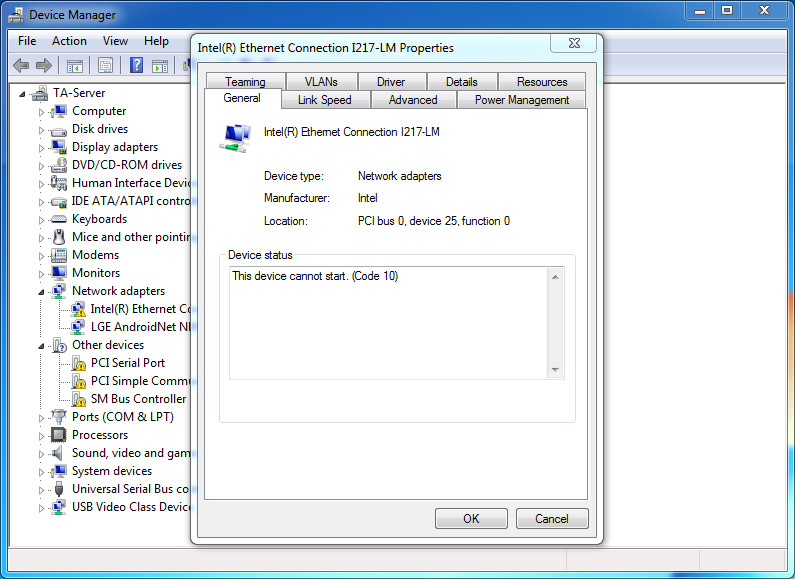Open the View menu
The image size is (795, 579).
(x=115, y=41)
